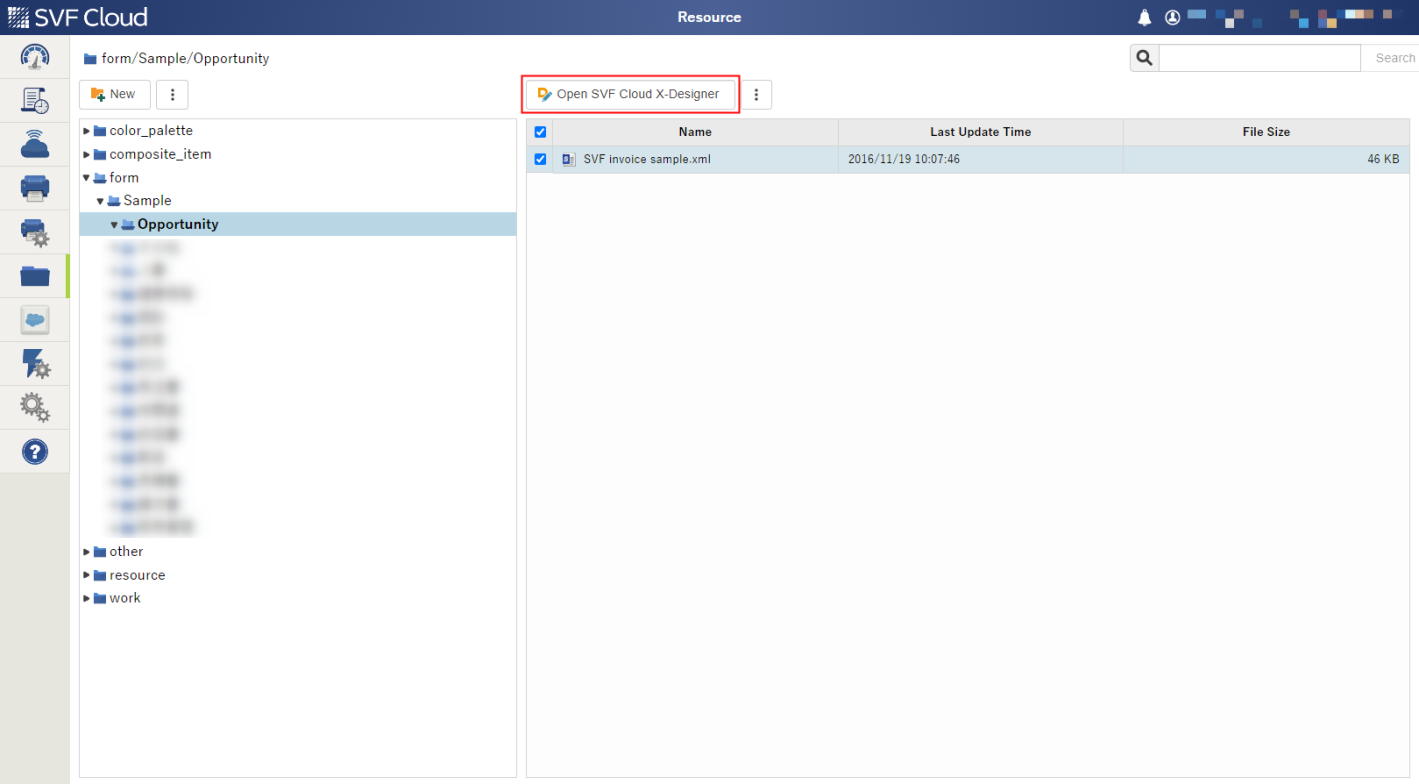Click the magnifier search icon
This screenshot has height=784, width=1419.
coord(1144,58)
